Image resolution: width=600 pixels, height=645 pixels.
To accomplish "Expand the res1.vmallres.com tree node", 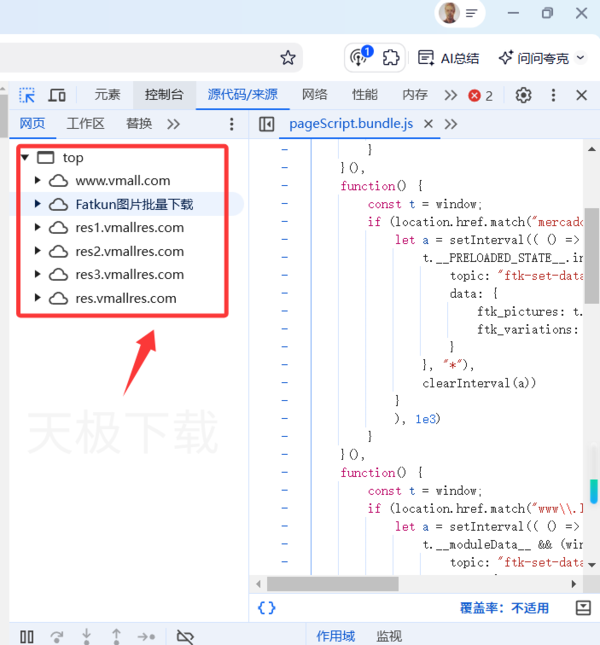I will (38, 228).
